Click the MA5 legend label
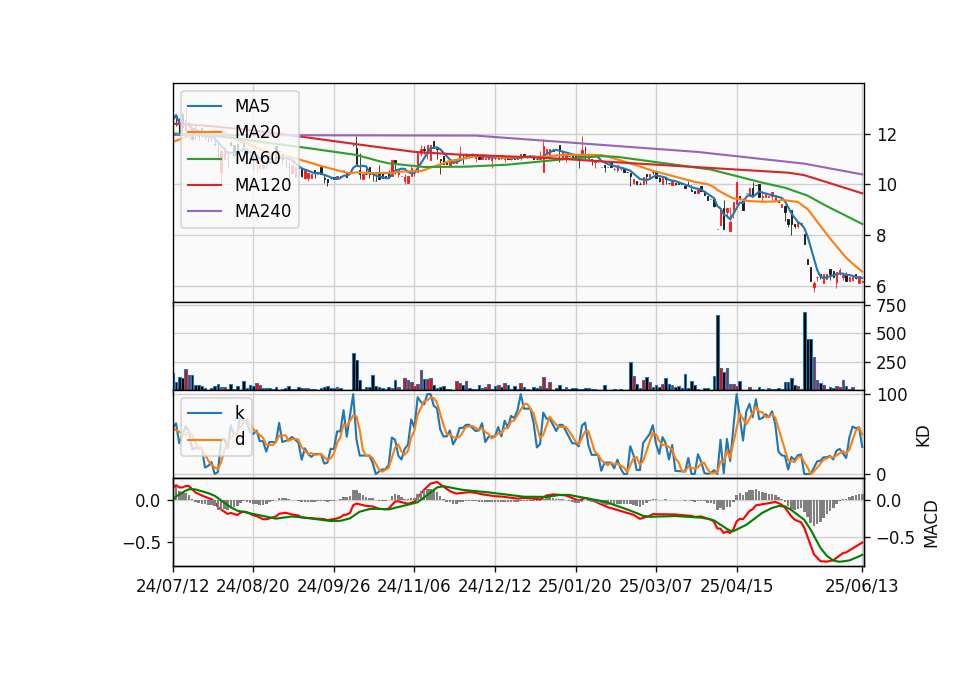Viewport: 960px width, 690px height. click(x=252, y=106)
